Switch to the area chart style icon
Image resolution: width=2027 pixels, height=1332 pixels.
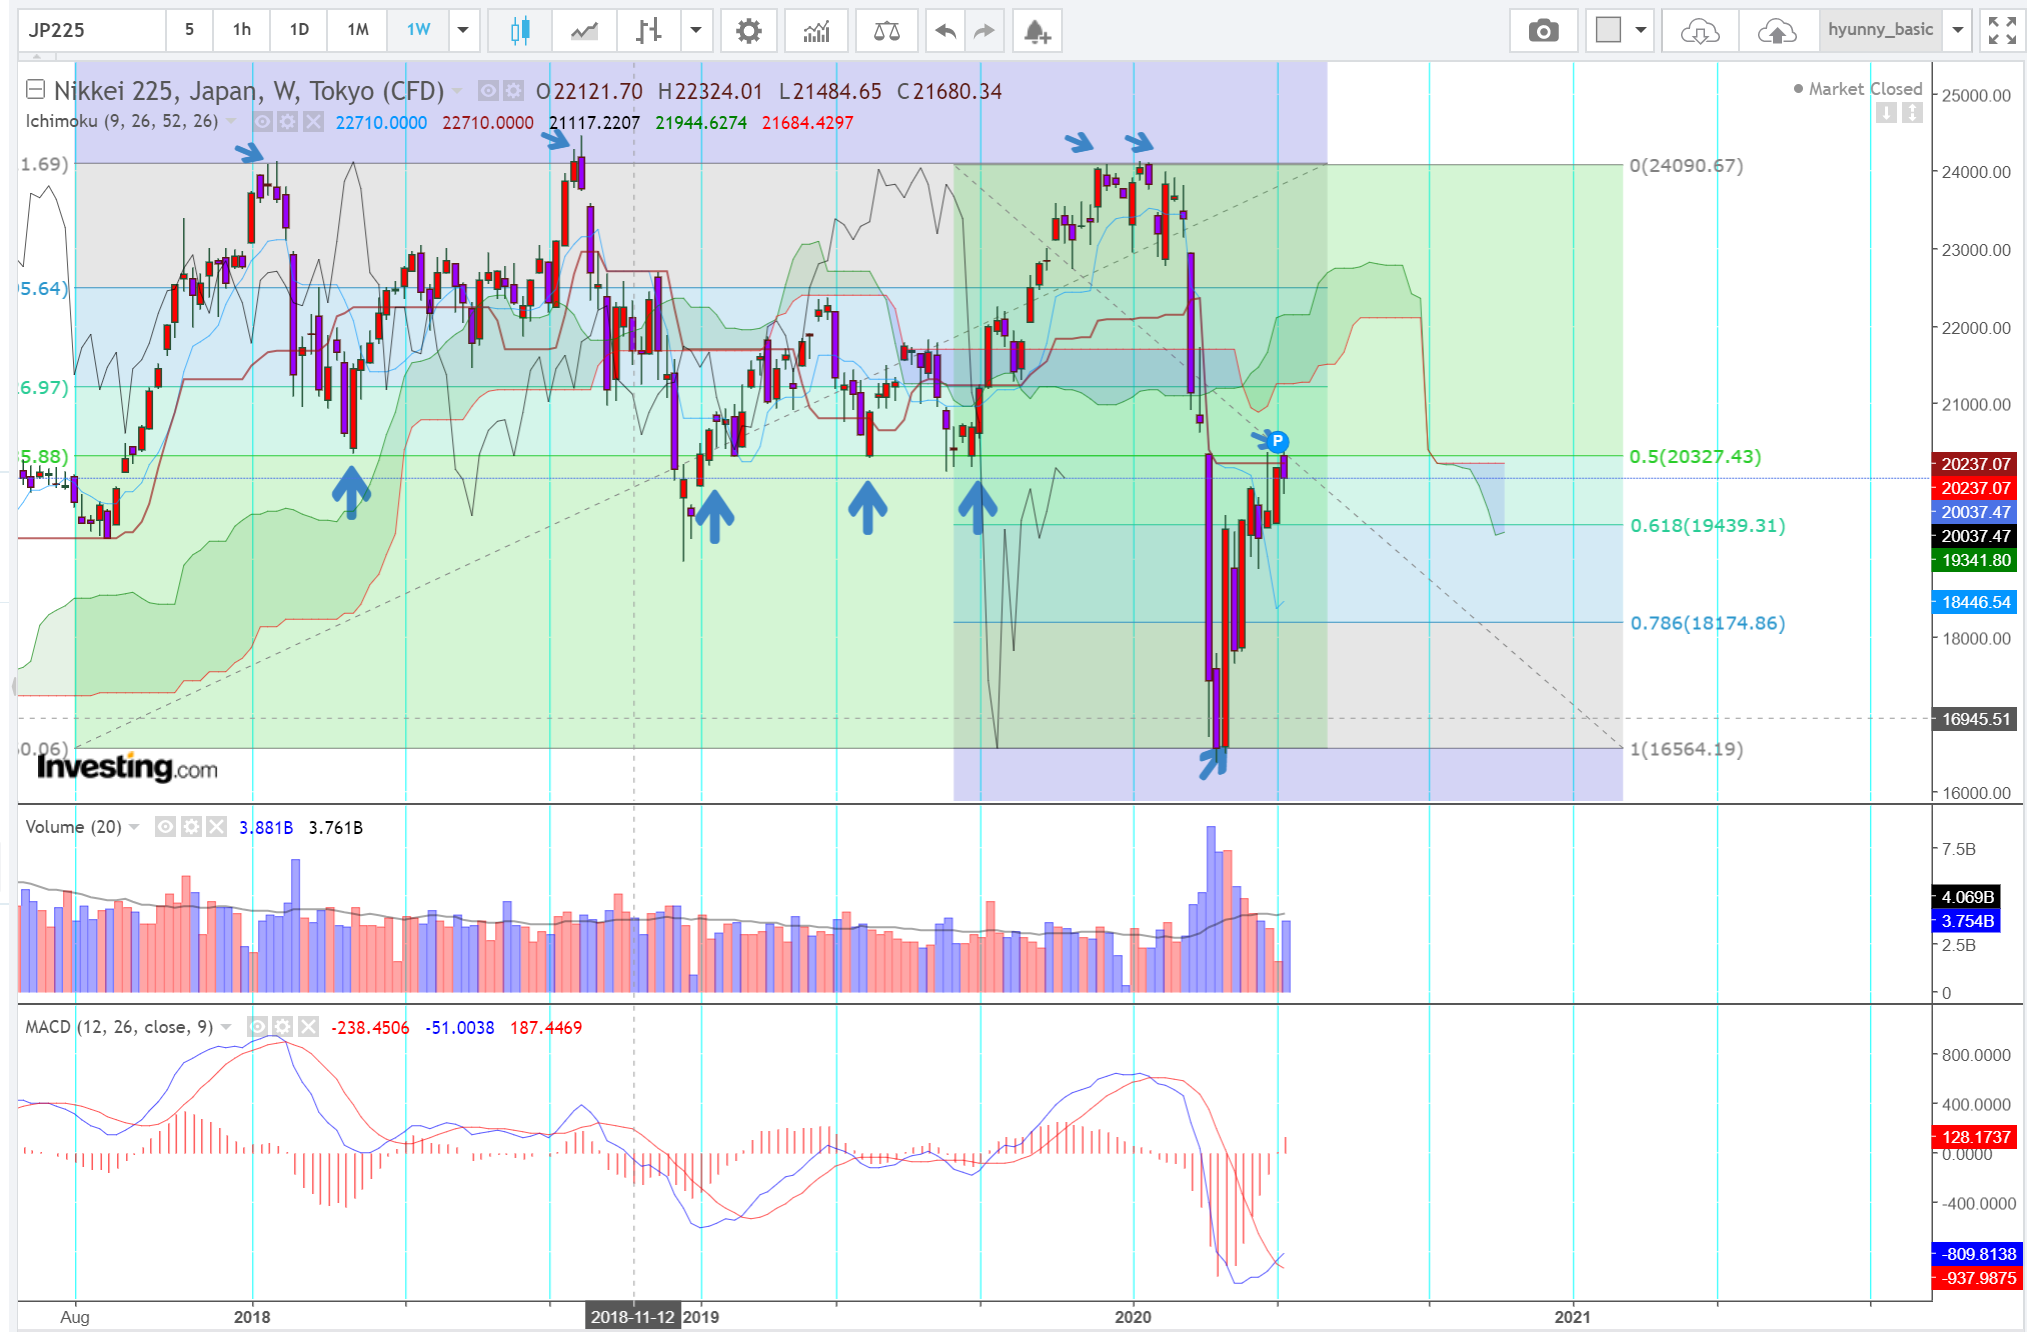click(584, 31)
